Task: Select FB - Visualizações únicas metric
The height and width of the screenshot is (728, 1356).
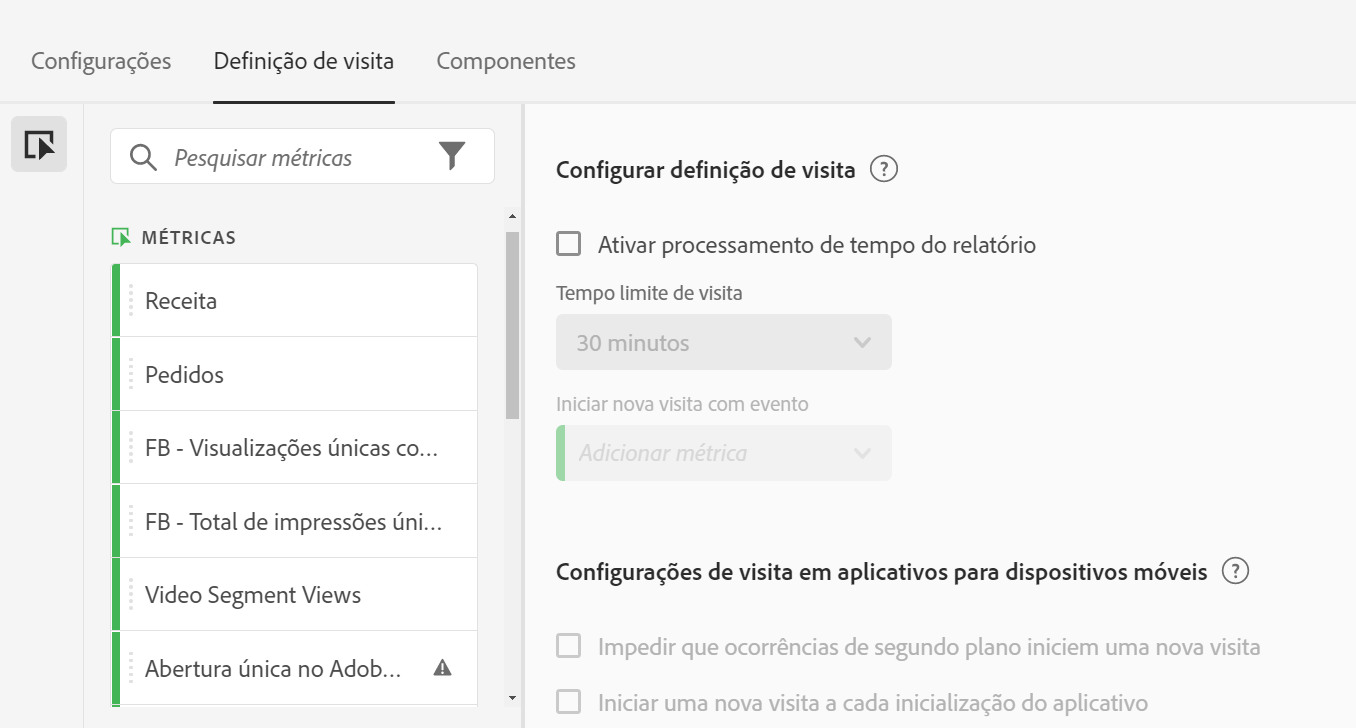Action: click(291, 448)
